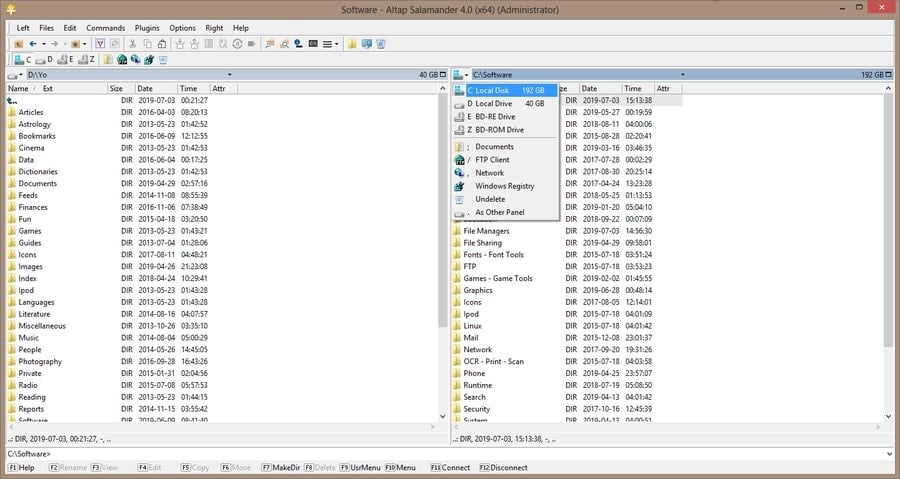This screenshot has width=900, height=479.
Task: Open right panel C:\Software path history dropdown
Action: [x=682, y=75]
